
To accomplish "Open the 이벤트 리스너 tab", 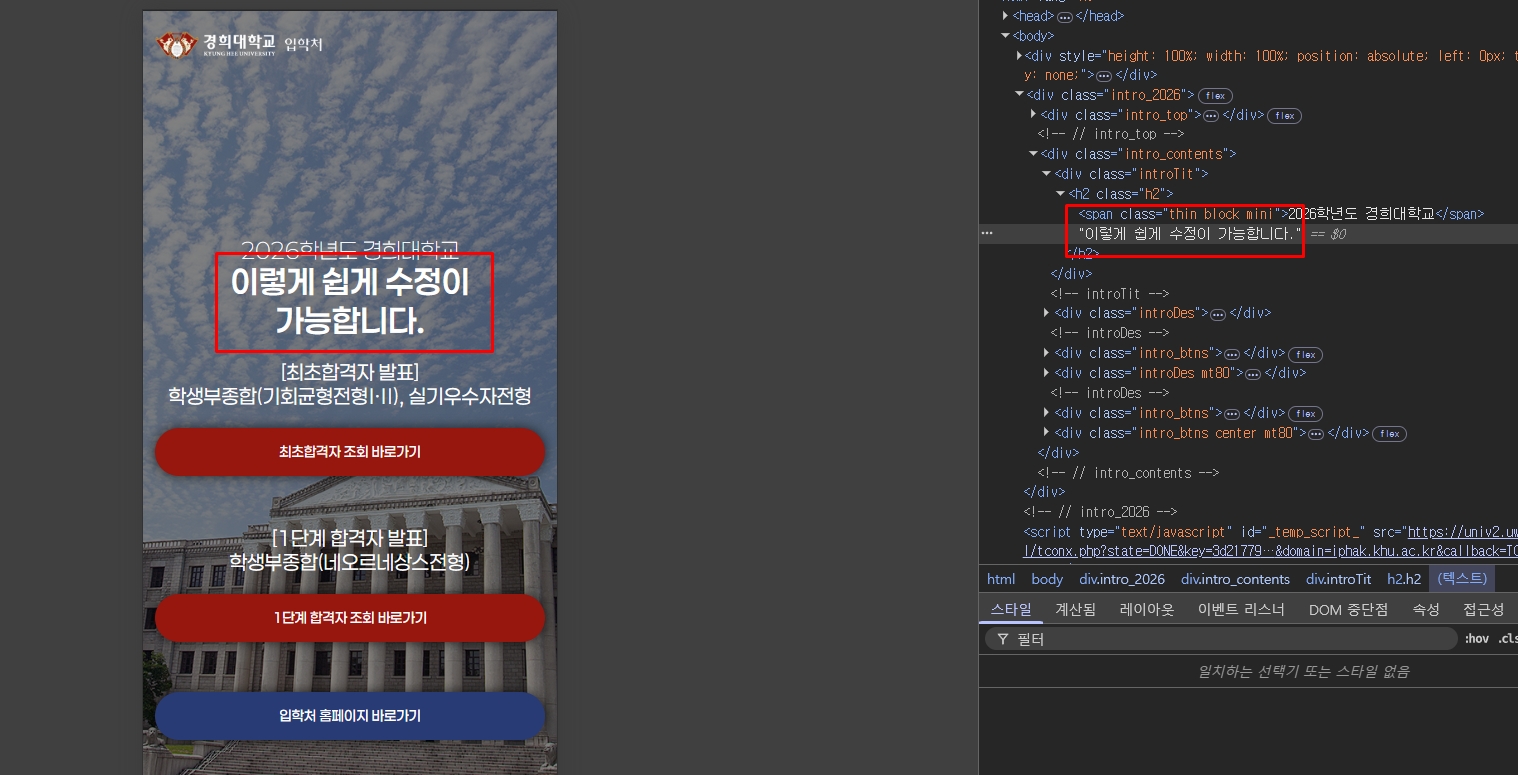I will (x=1240, y=609).
